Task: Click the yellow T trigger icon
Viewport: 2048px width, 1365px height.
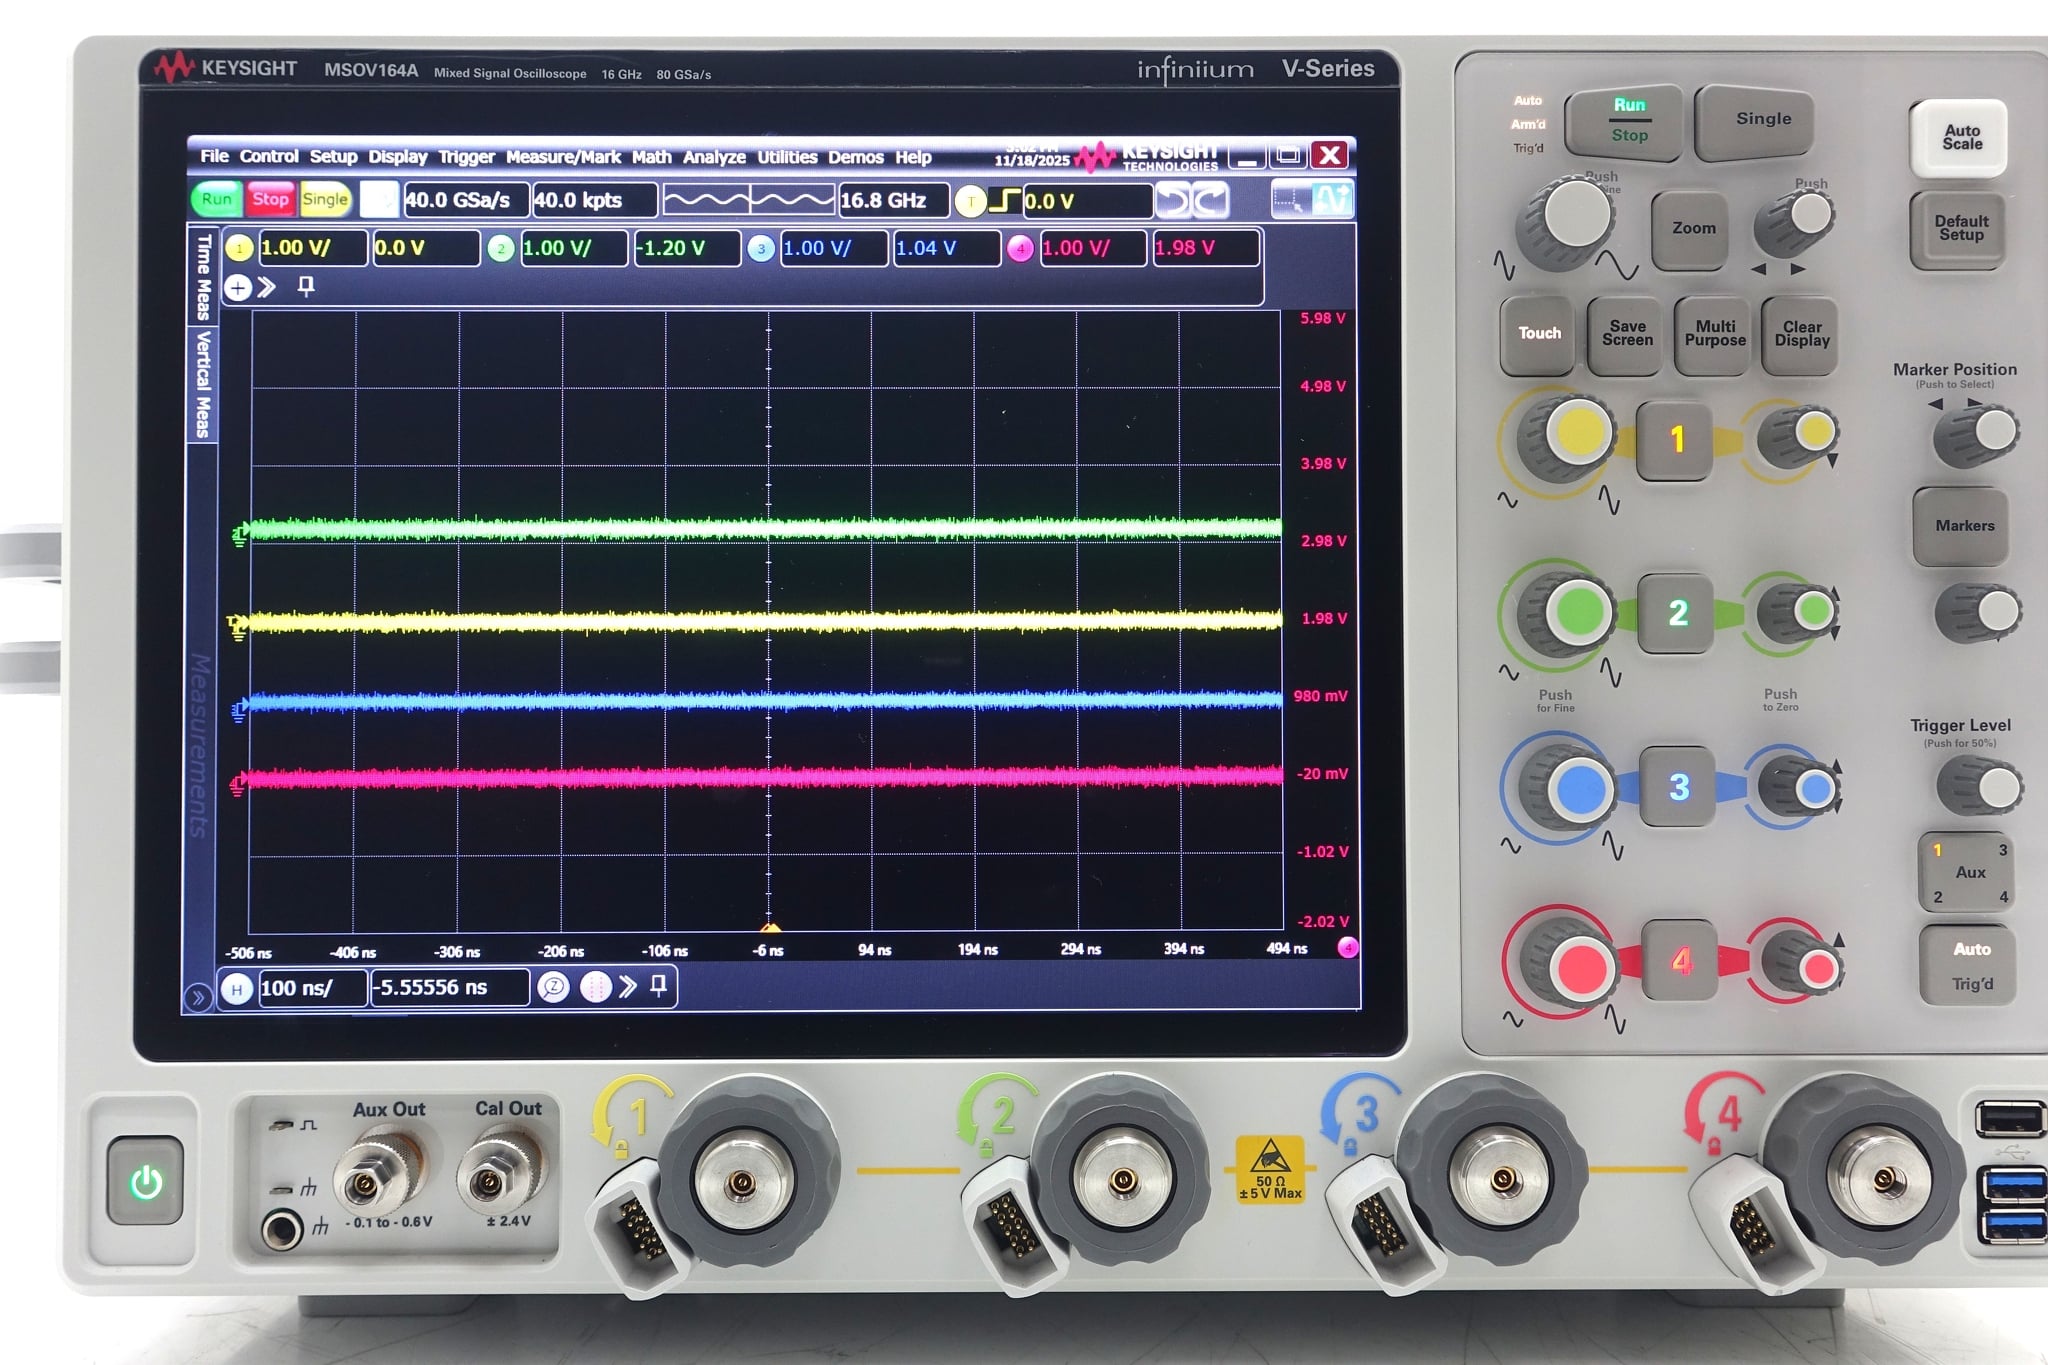Action: click(970, 201)
